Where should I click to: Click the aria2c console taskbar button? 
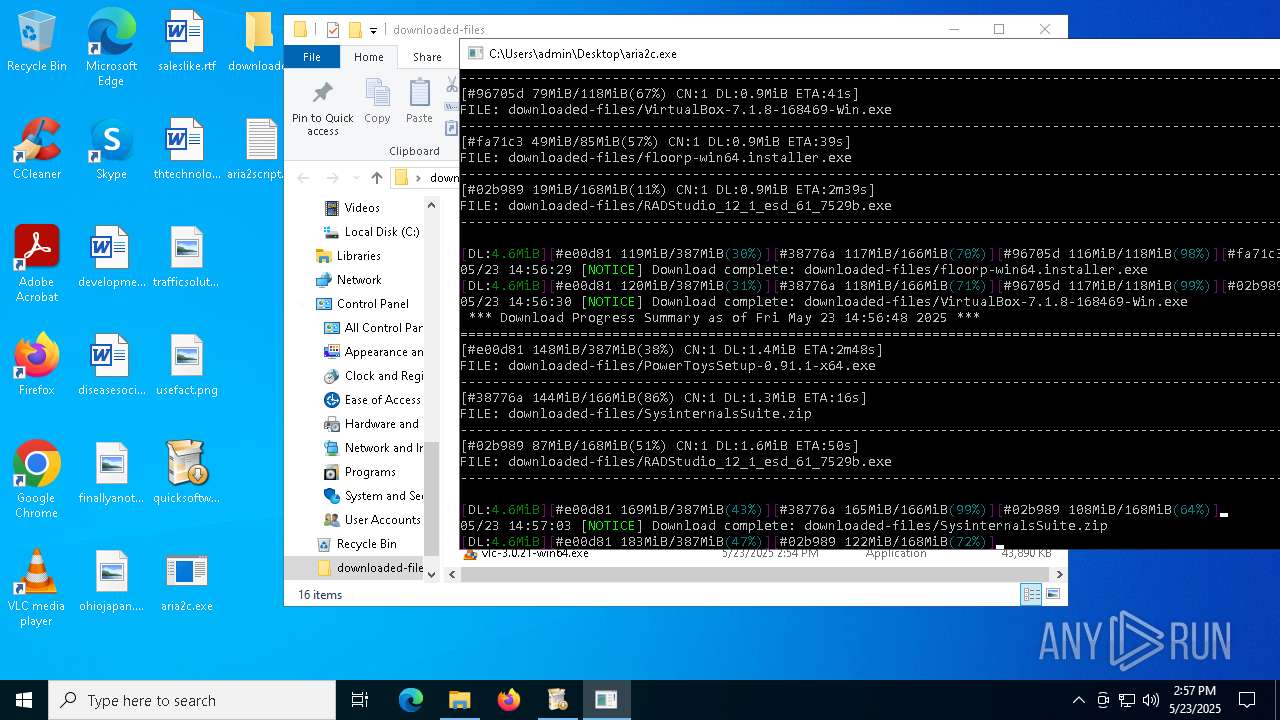[x=606, y=700]
